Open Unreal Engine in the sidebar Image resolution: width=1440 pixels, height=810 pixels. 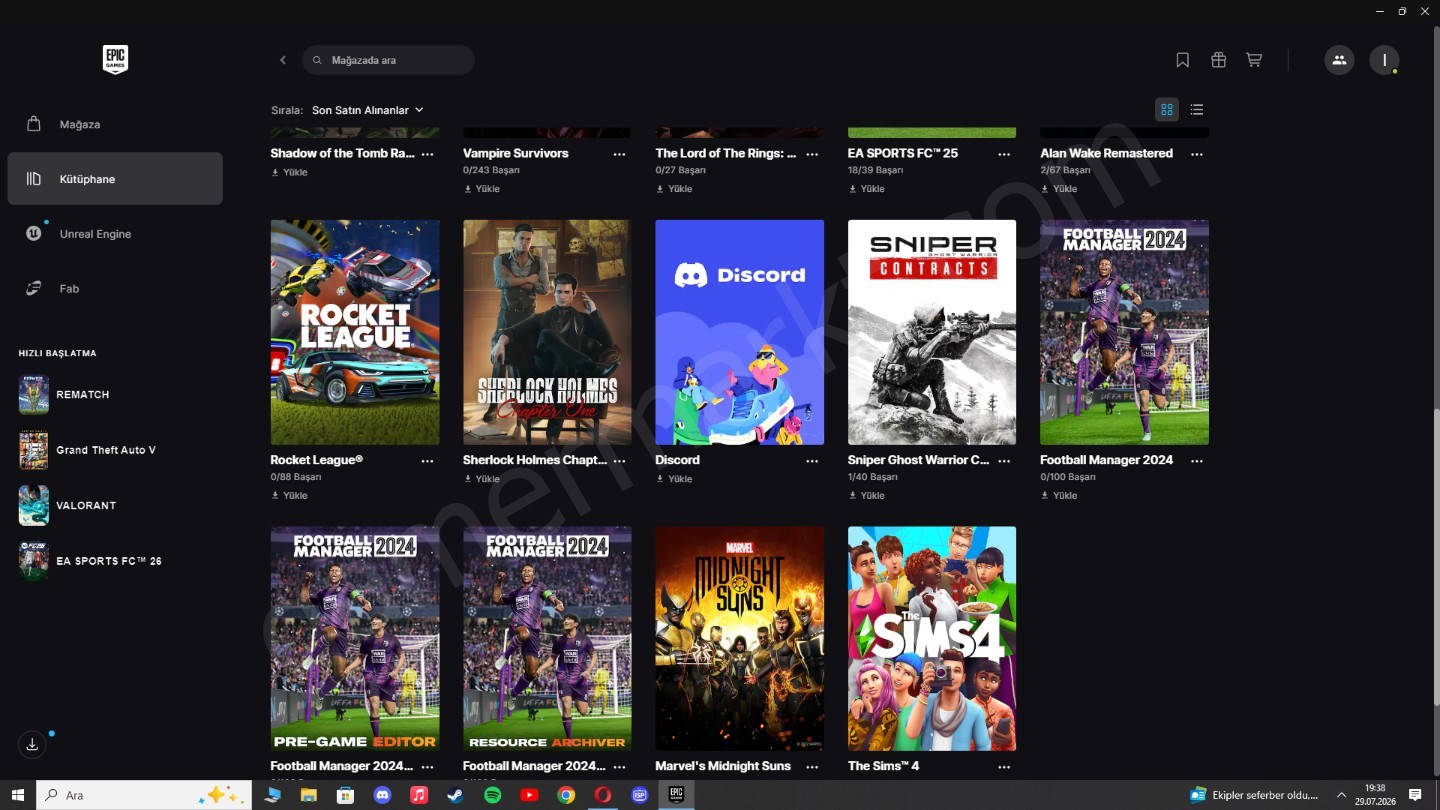click(115, 234)
